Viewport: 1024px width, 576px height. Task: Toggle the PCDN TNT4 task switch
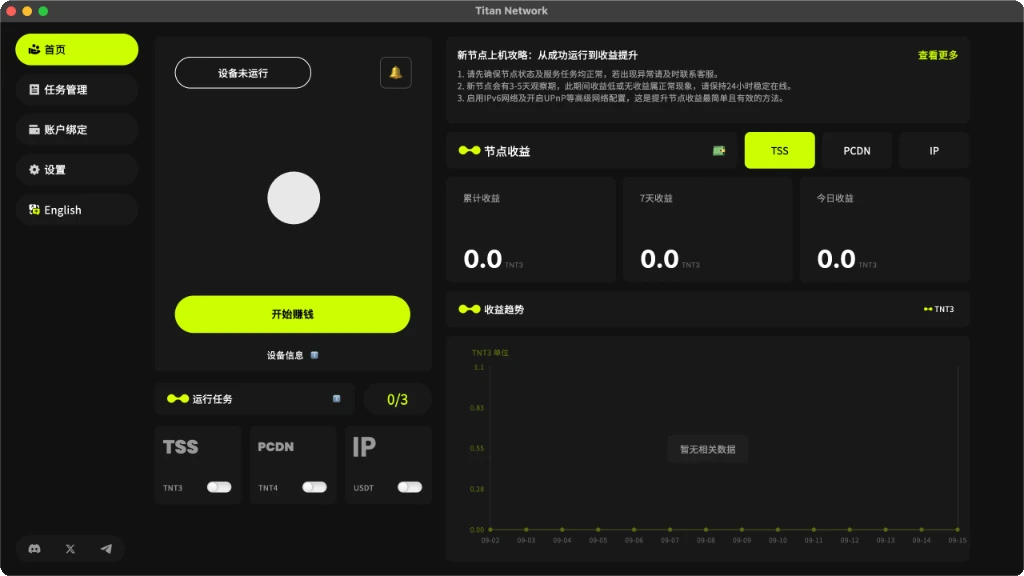tap(314, 487)
